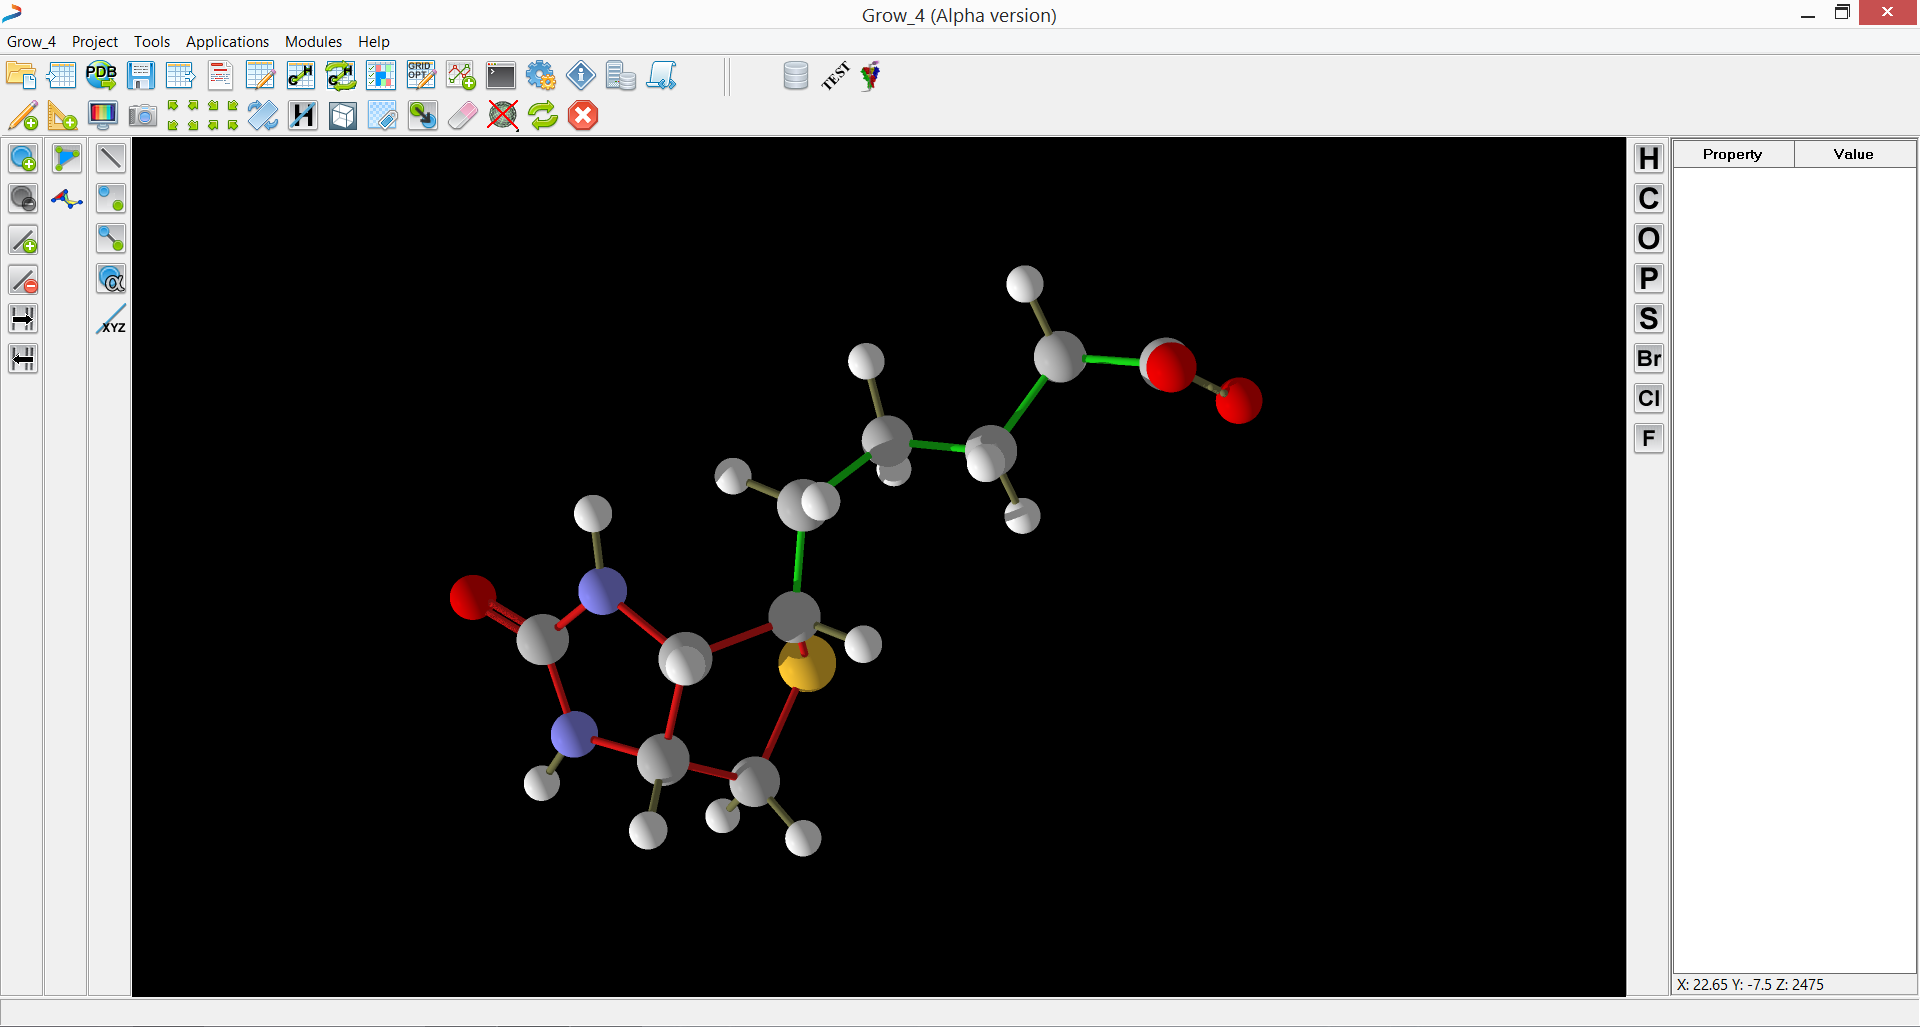Click the C-H table icon

click(301, 76)
